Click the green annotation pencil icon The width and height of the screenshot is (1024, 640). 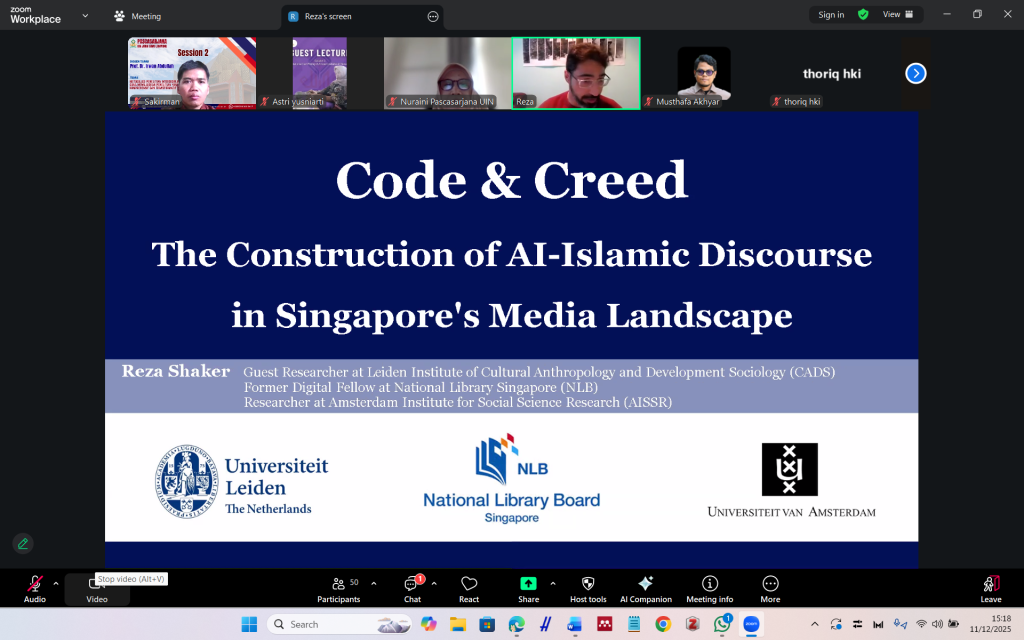[23, 543]
